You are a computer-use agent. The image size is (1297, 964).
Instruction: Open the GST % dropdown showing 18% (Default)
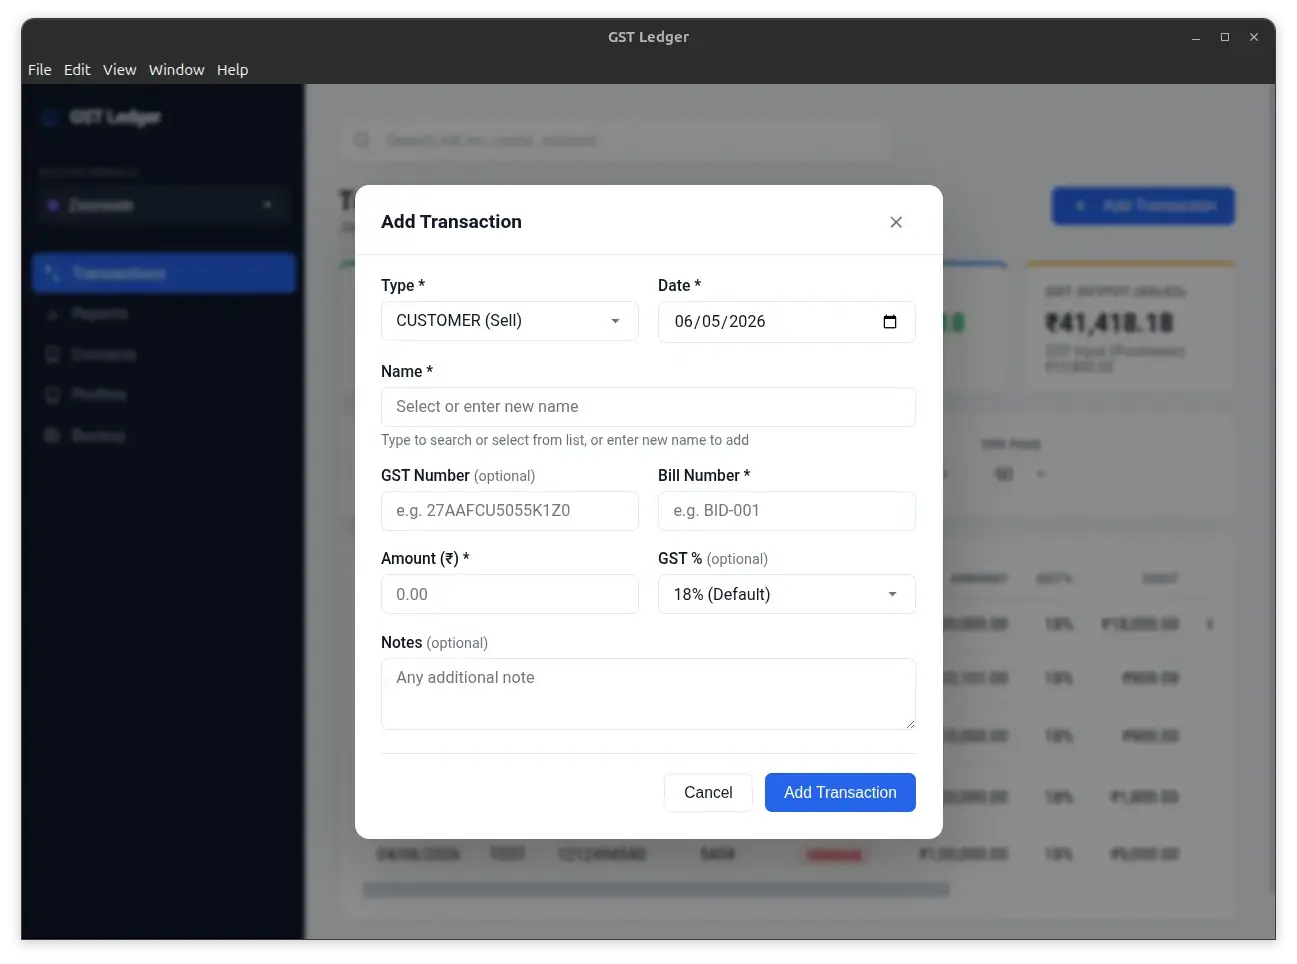[x=787, y=594]
